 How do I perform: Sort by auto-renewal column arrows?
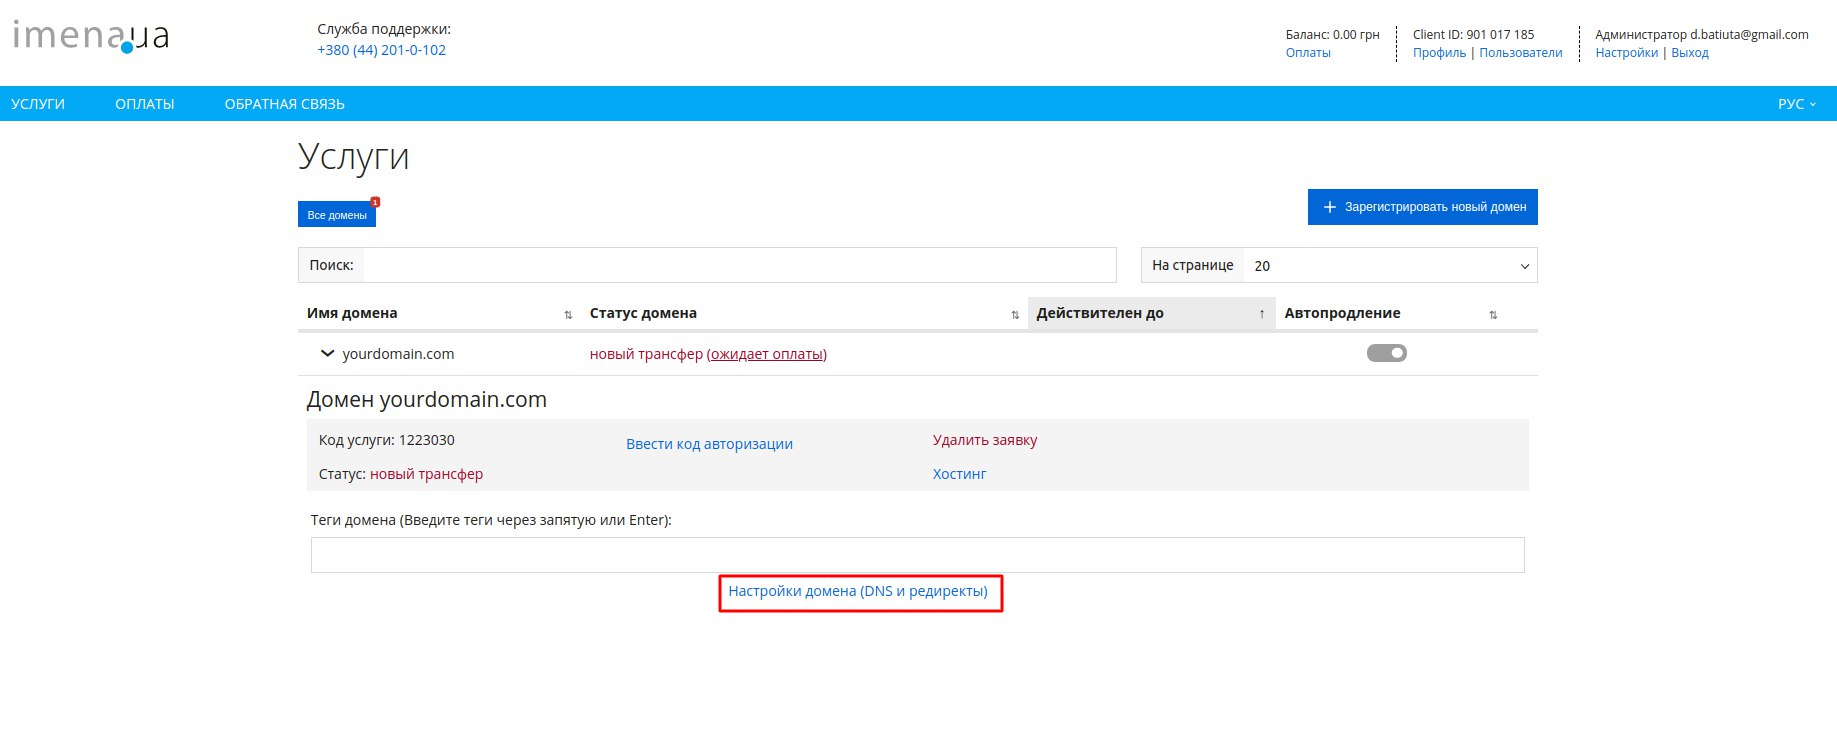(x=1493, y=315)
